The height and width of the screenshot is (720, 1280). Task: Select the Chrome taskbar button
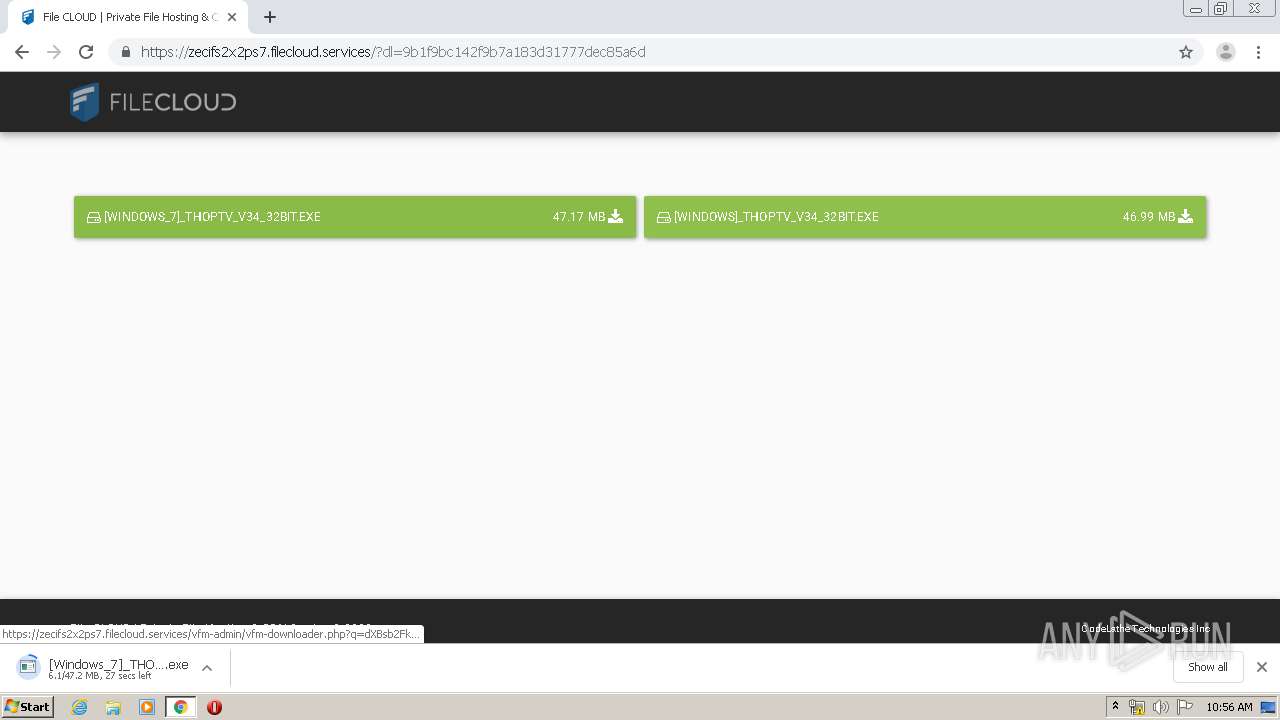click(x=181, y=707)
